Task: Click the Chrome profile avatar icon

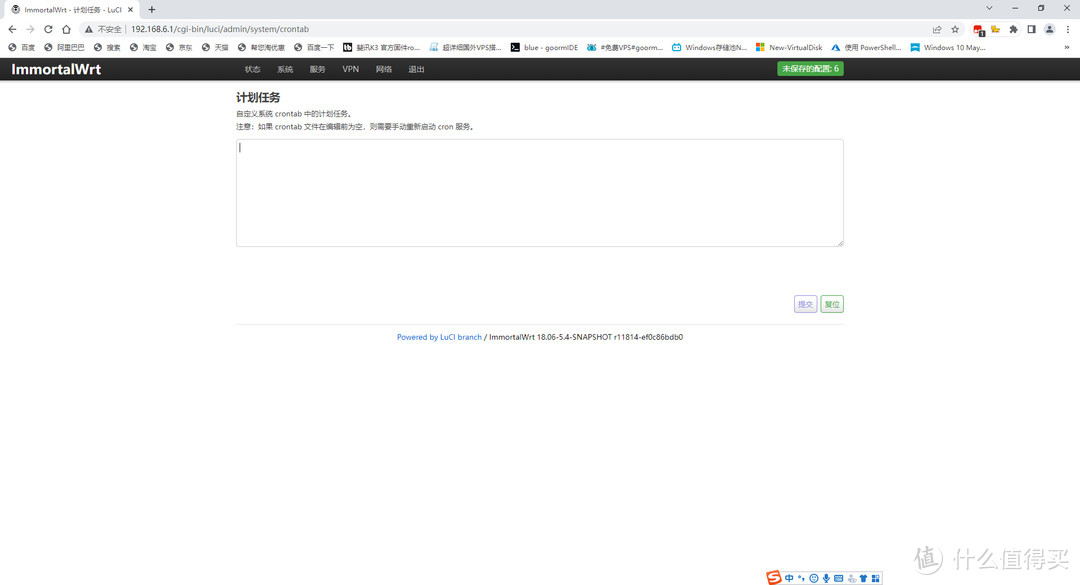Action: (1049, 29)
